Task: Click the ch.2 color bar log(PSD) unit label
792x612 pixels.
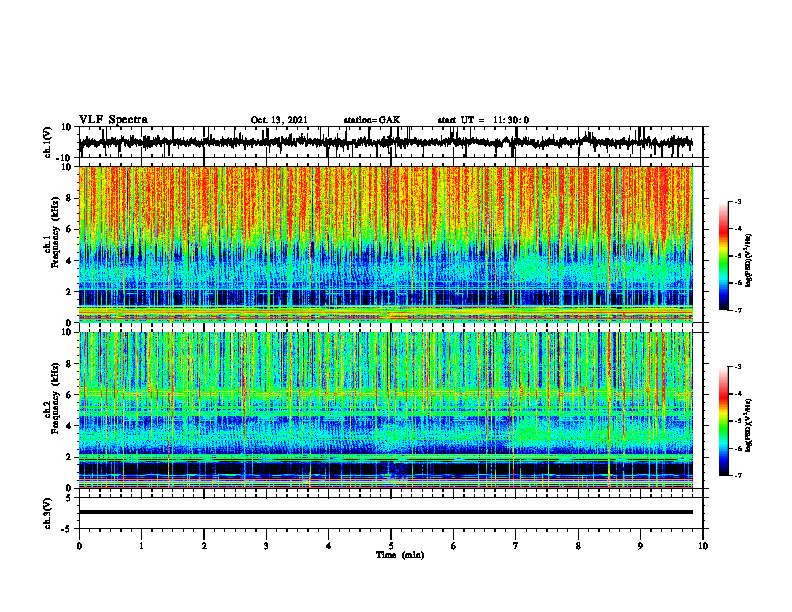Action: [749, 425]
